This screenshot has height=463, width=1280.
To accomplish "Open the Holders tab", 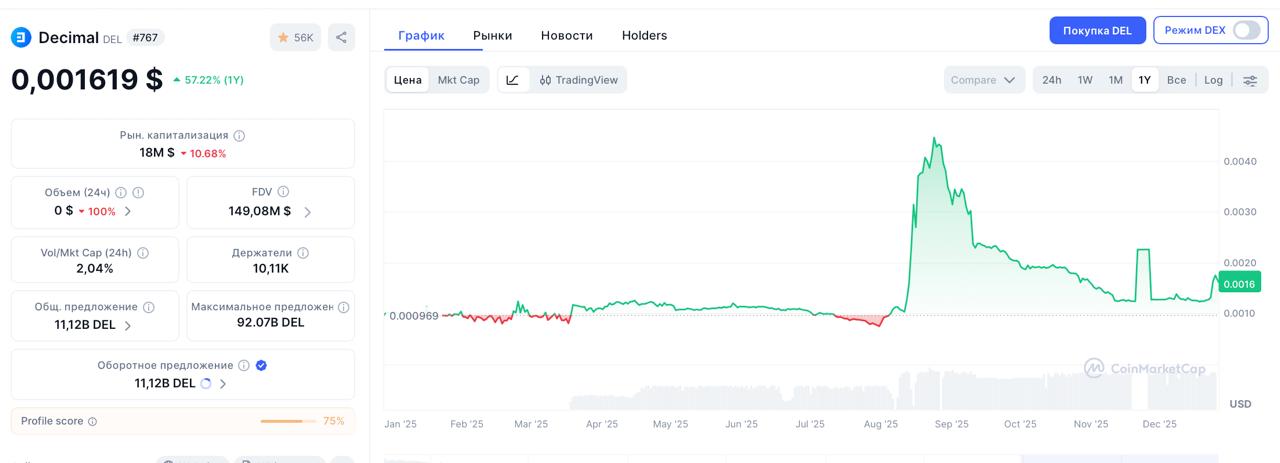I will pos(644,35).
